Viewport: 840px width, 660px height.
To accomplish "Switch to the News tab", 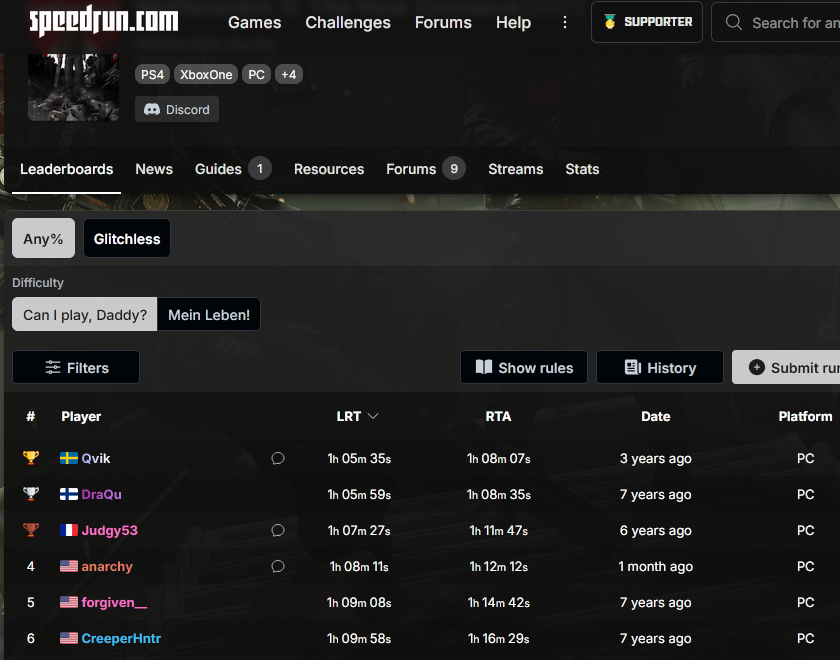I will pos(154,169).
